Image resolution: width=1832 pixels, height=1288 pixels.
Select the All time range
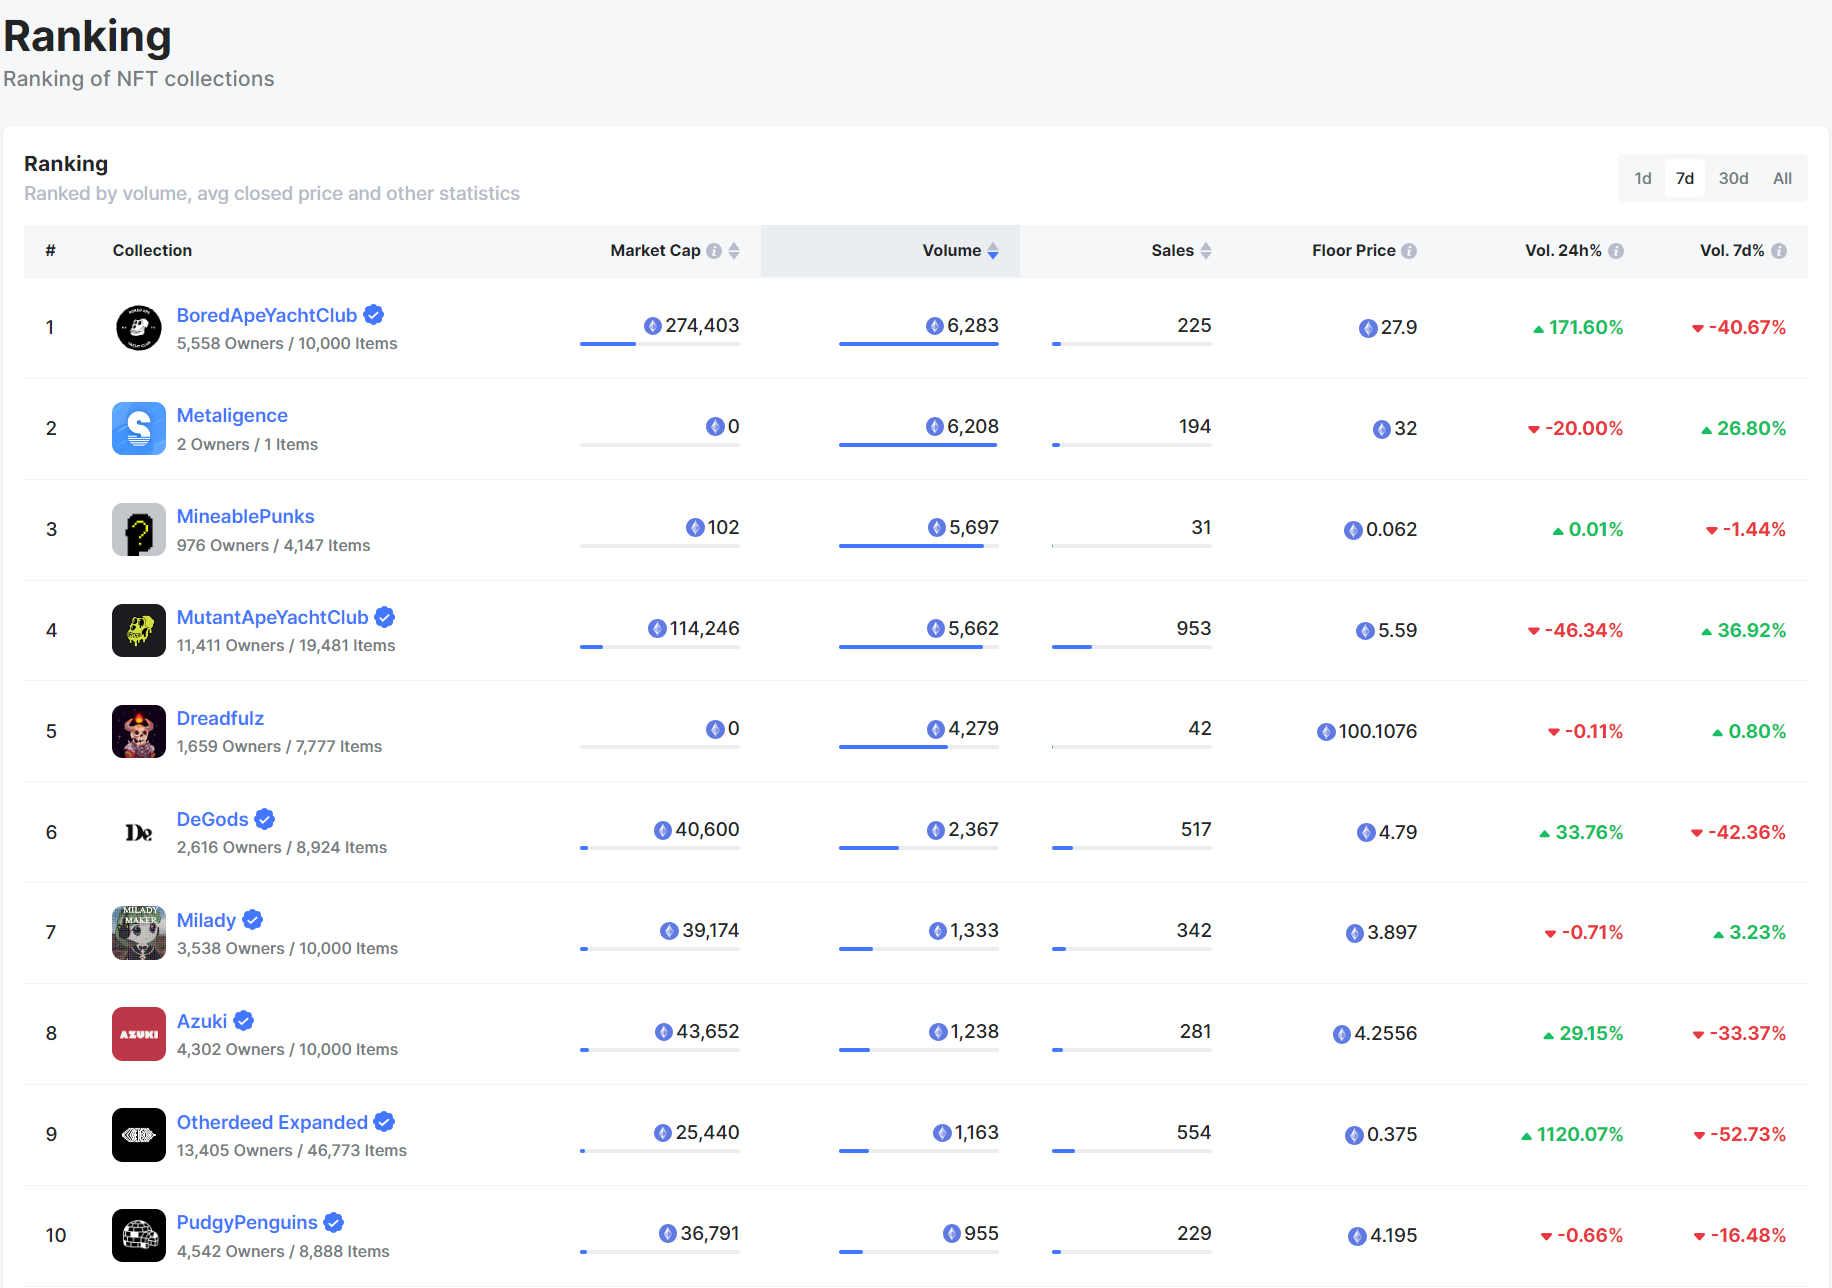click(x=1782, y=178)
